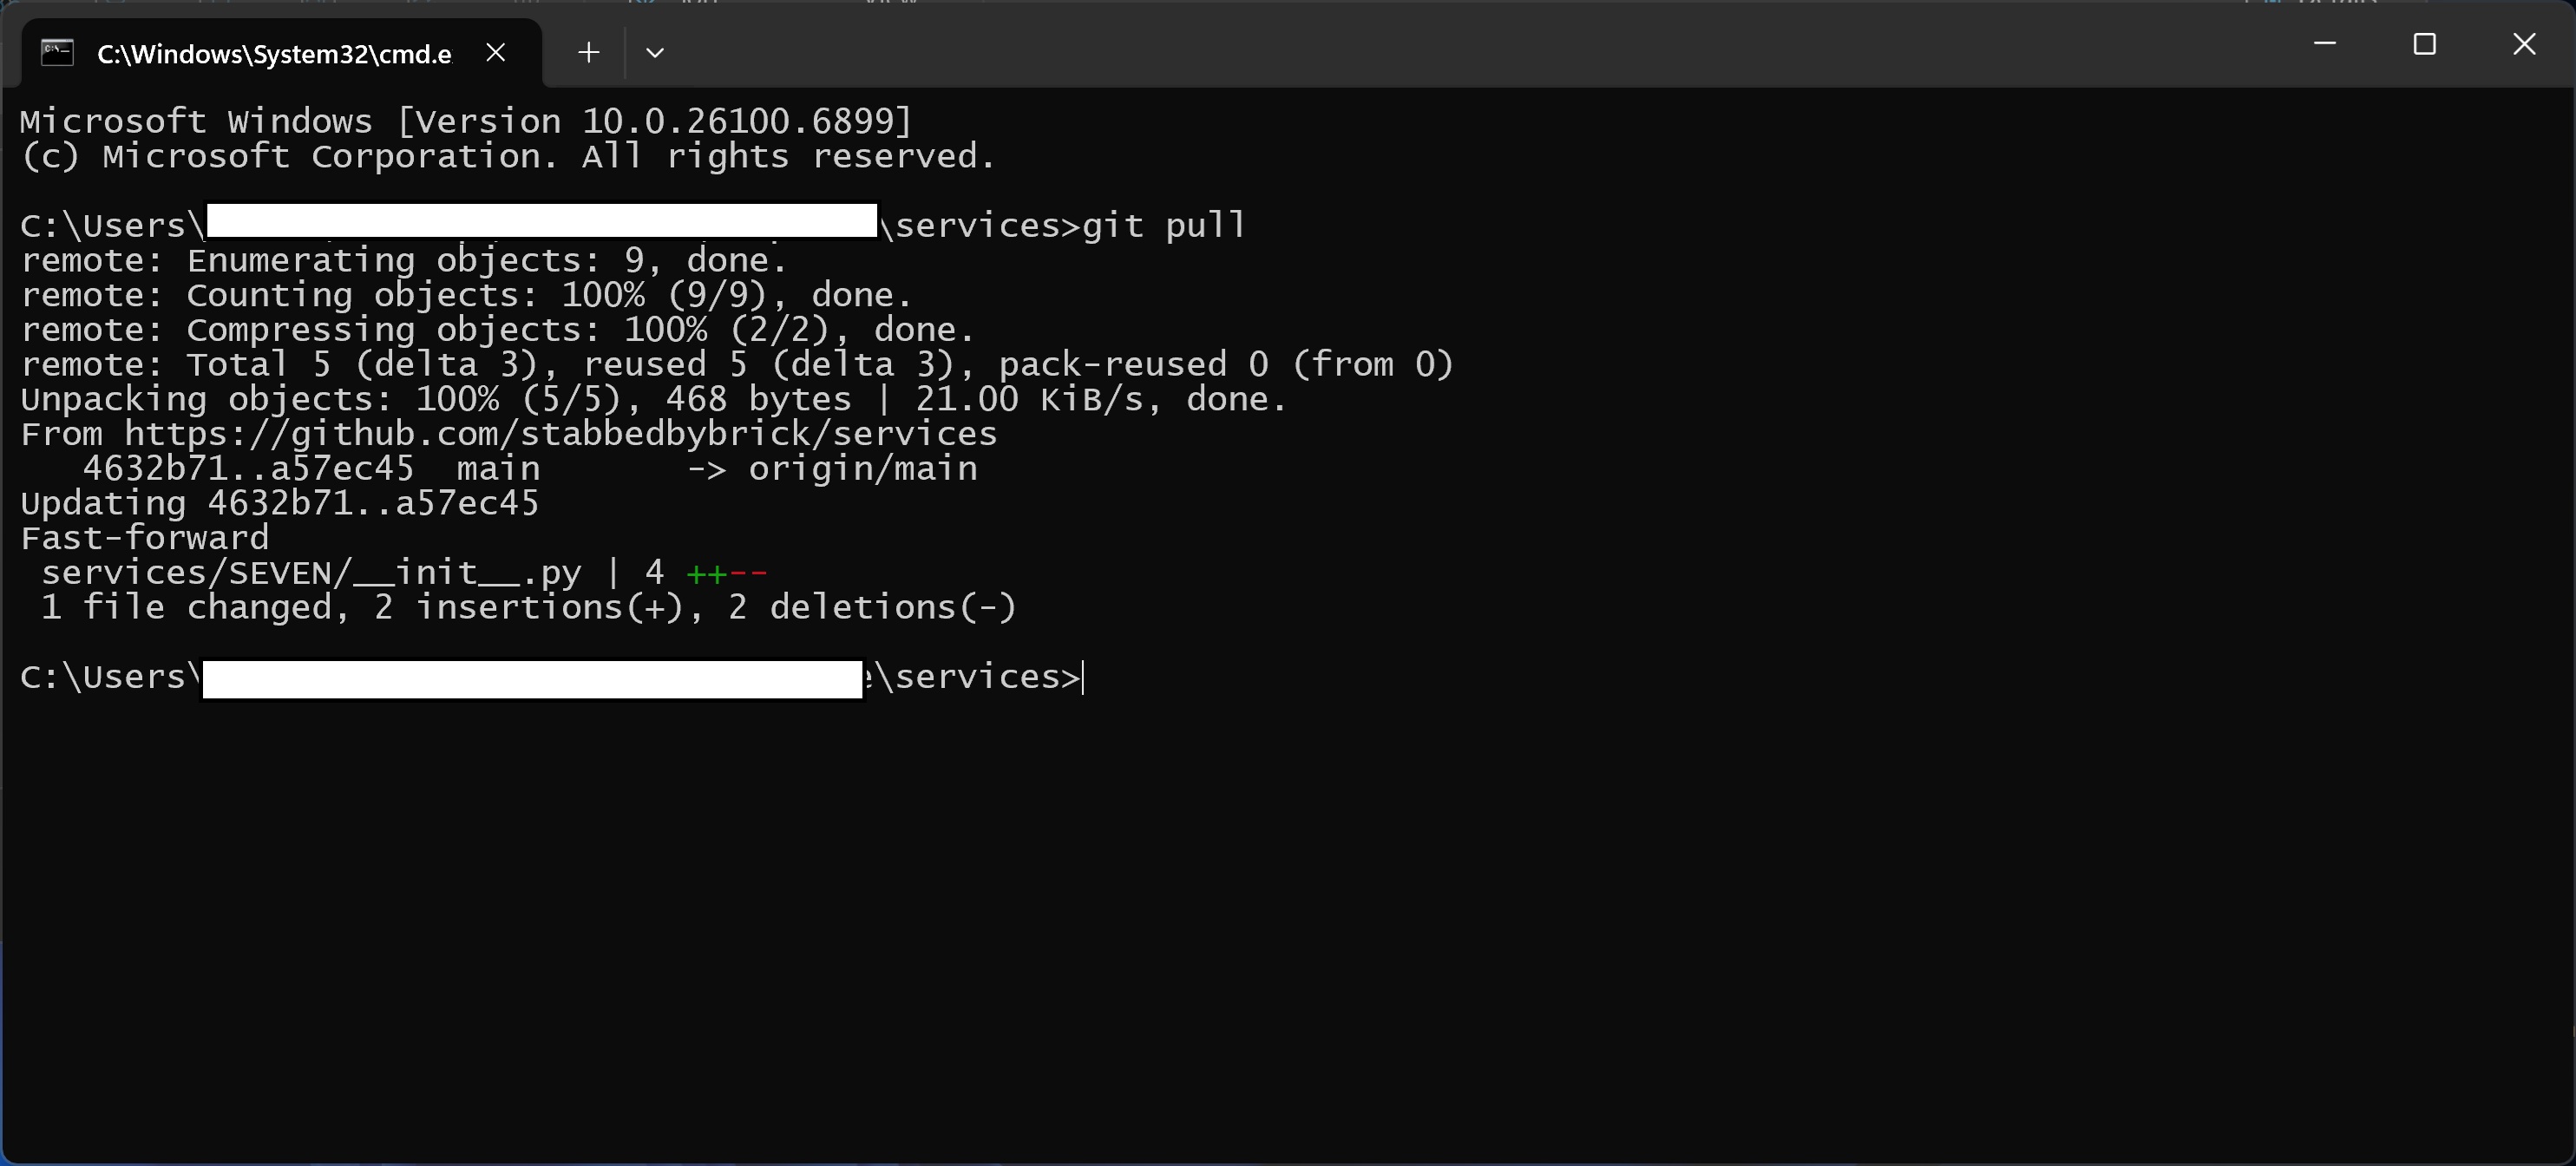
Task: Minimize the terminal window
Action: point(2325,44)
